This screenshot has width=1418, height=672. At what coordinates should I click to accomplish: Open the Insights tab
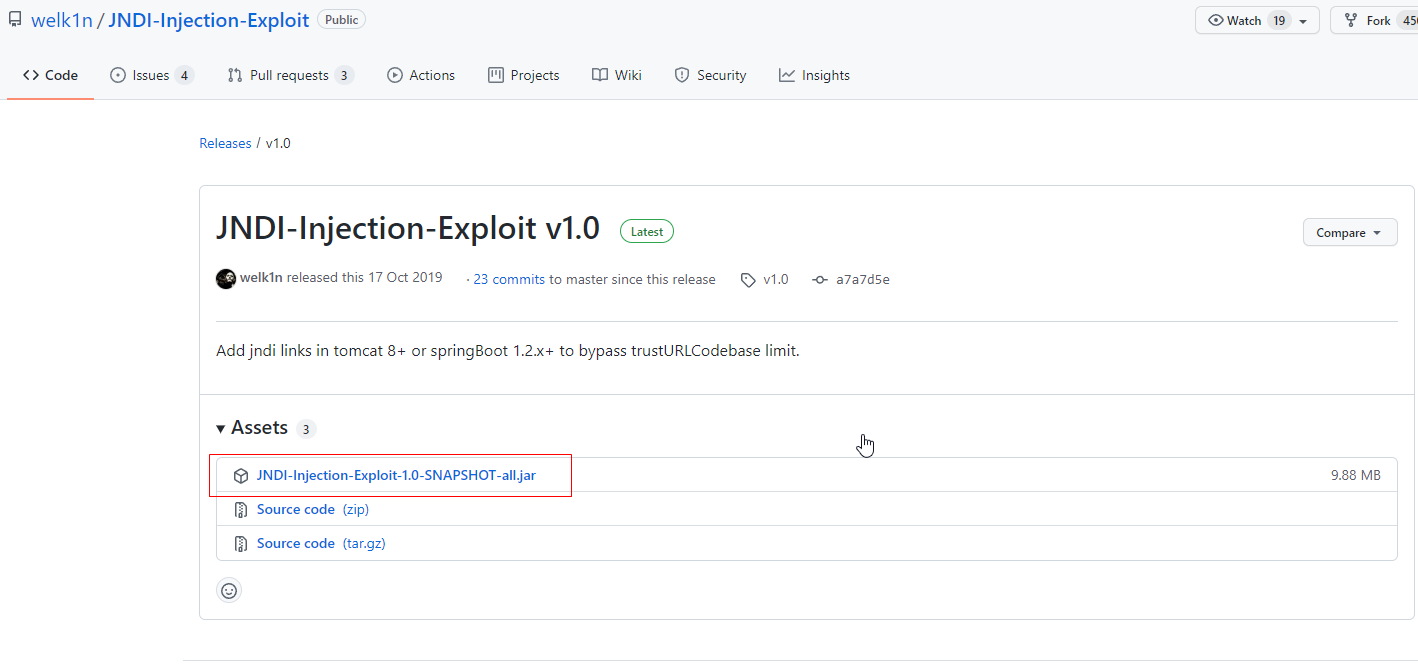click(x=815, y=75)
